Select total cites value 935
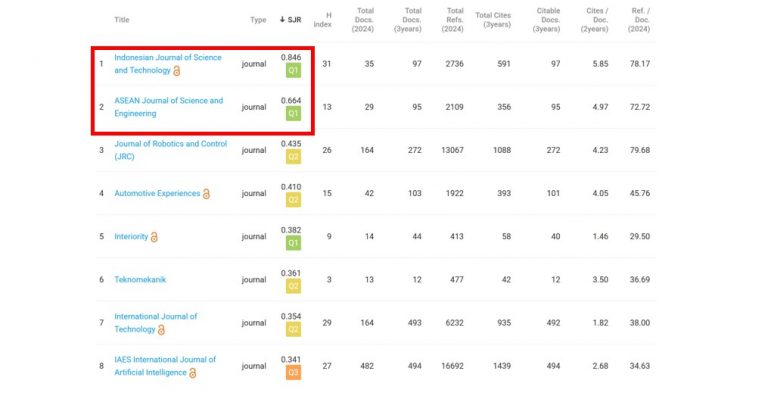Screen dimensions: 768x399 (504, 323)
